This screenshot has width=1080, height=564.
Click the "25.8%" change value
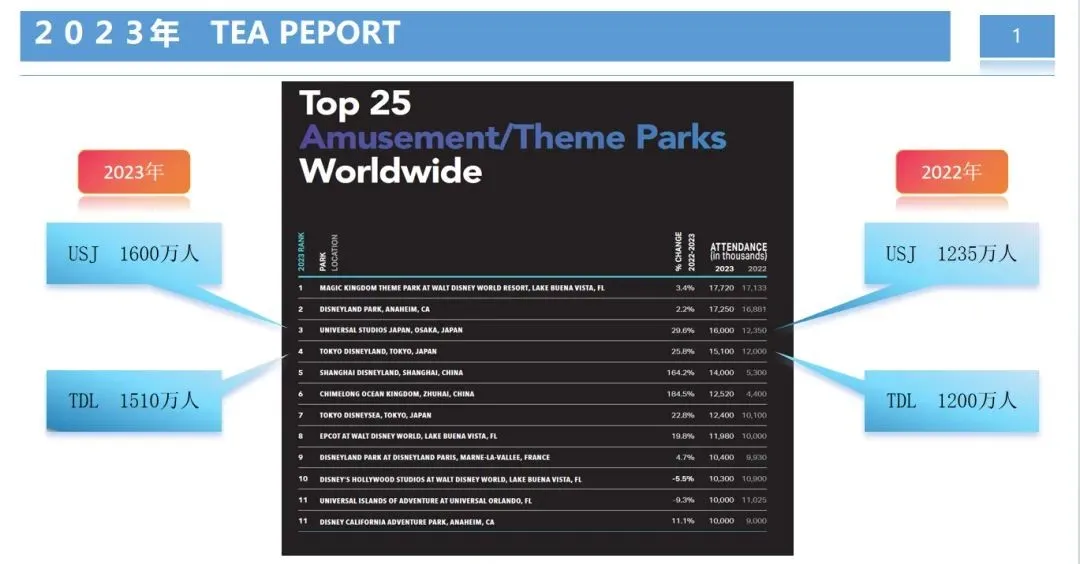point(683,351)
